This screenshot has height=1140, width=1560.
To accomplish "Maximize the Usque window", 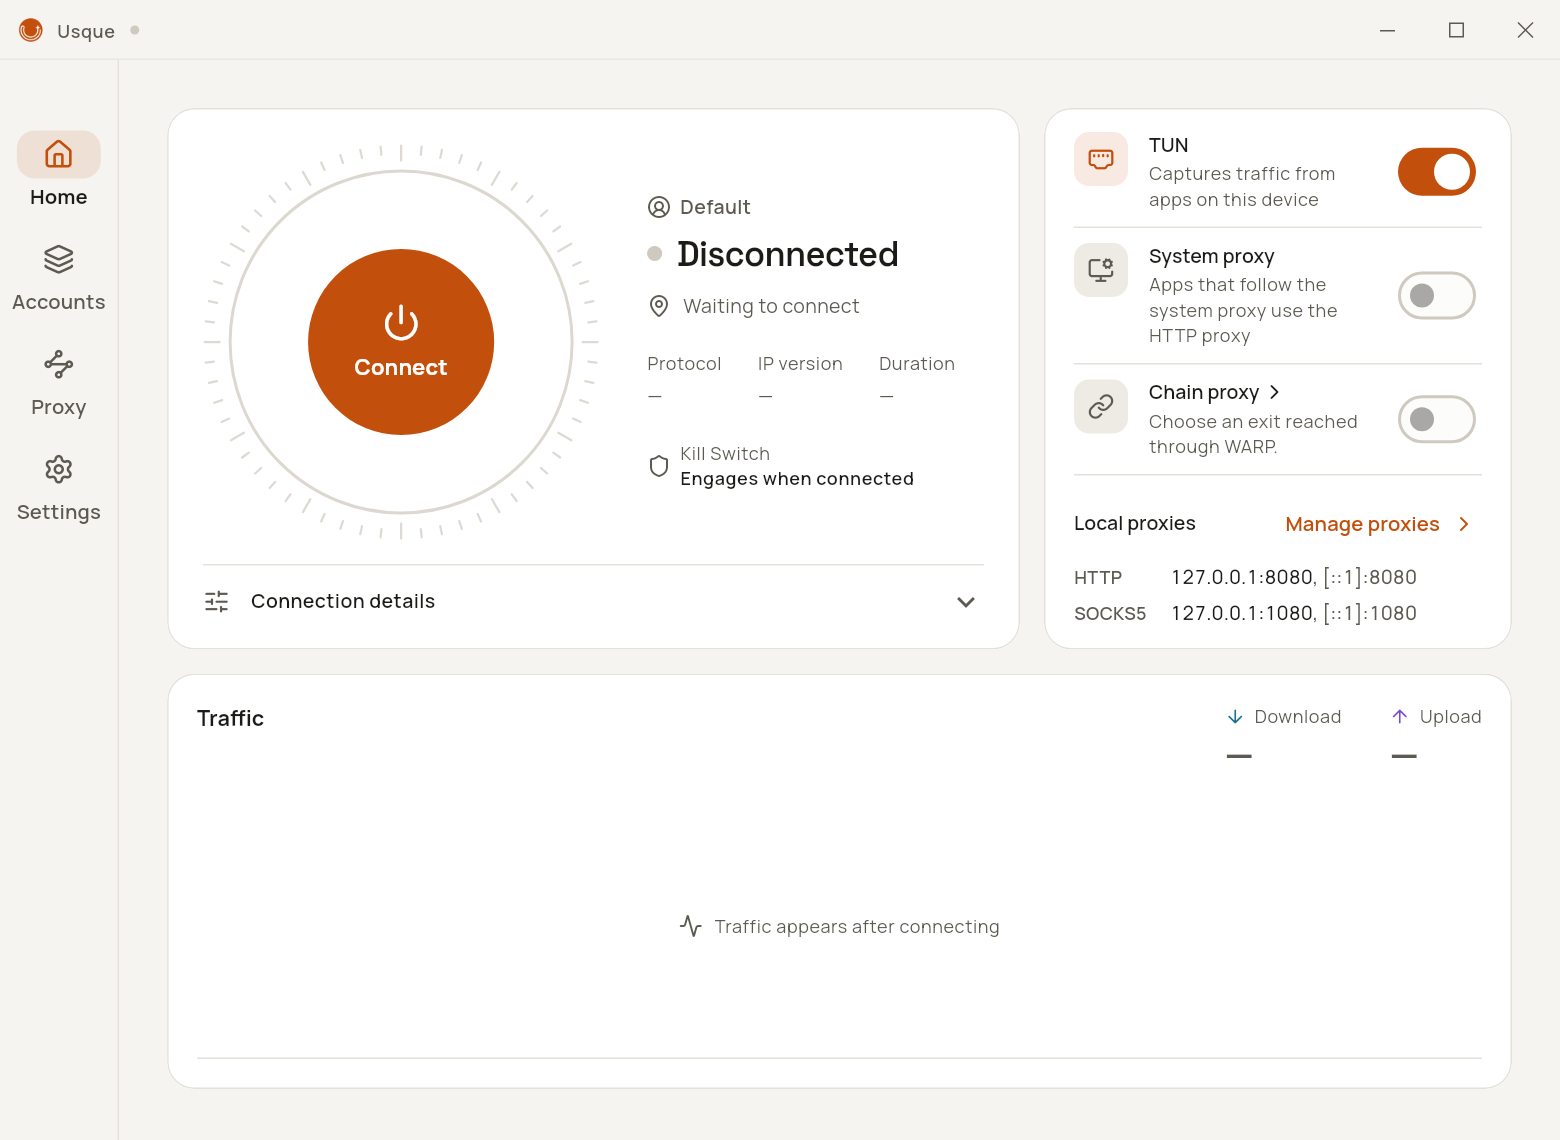I will [1456, 30].
